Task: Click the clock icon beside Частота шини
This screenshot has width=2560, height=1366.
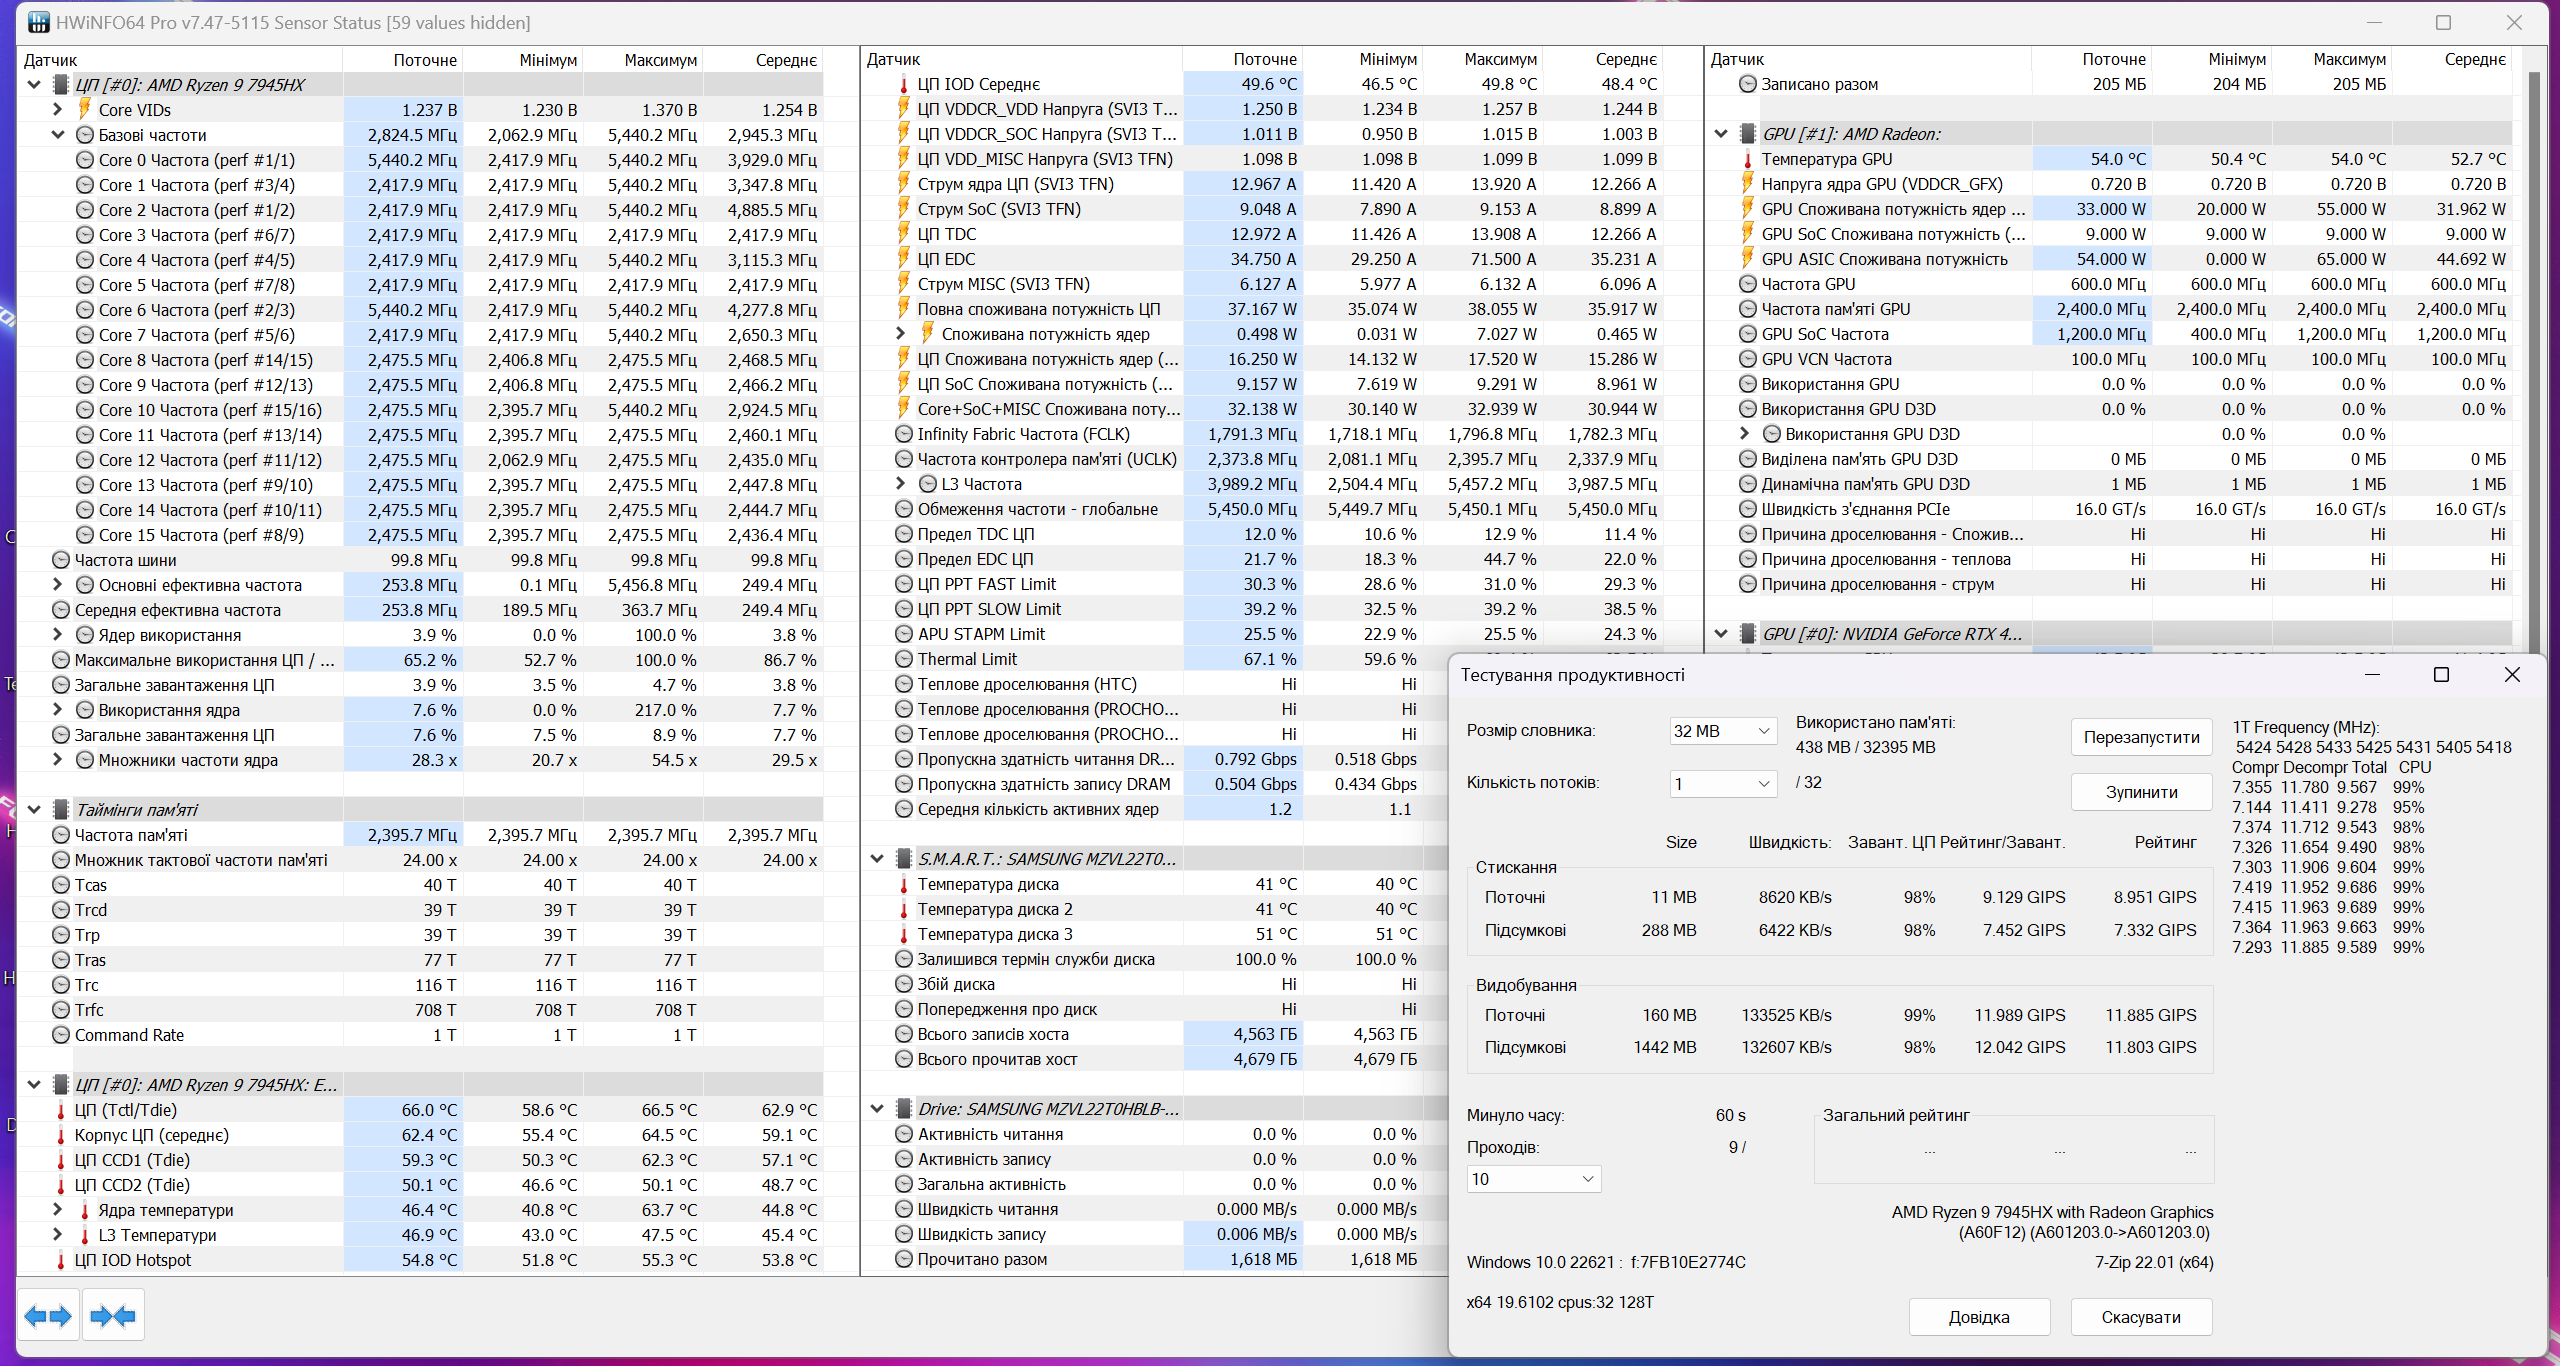Action: click(61, 560)
